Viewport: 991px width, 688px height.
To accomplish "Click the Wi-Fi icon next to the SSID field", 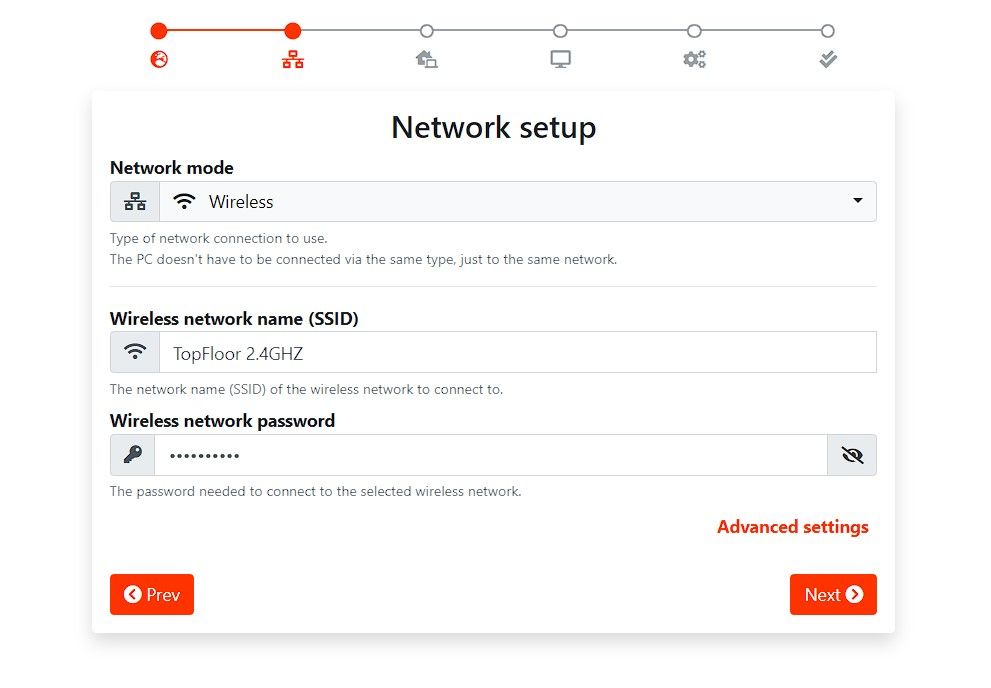I will click(134, 351).
